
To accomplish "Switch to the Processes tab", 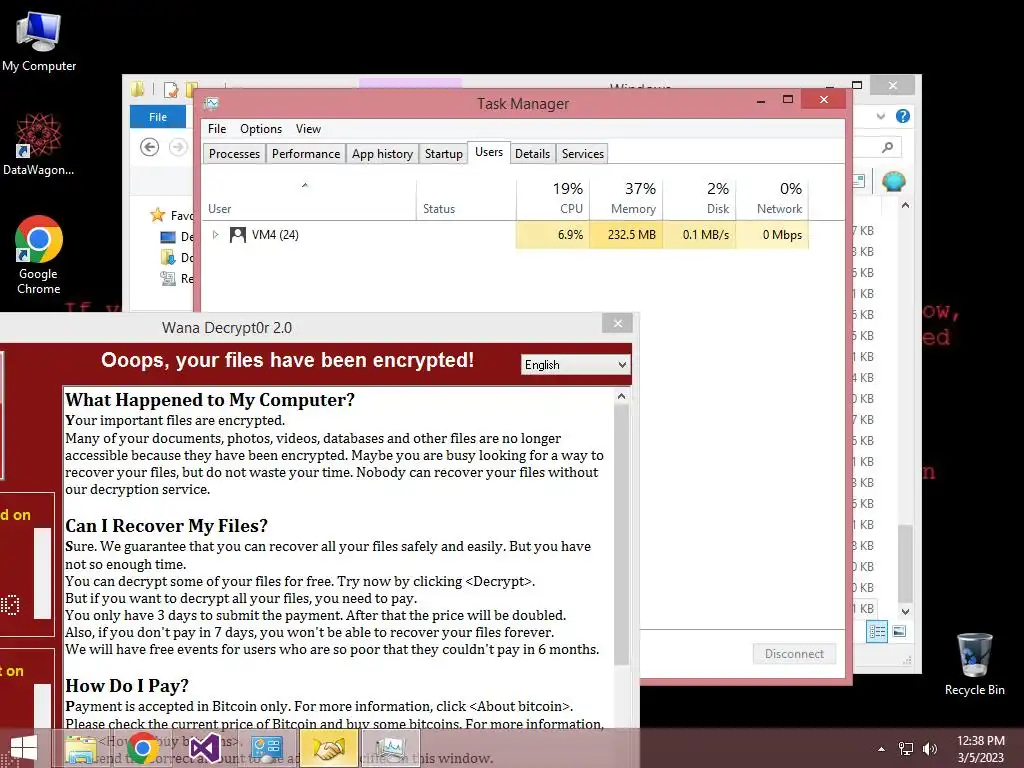I will (234, 153).
